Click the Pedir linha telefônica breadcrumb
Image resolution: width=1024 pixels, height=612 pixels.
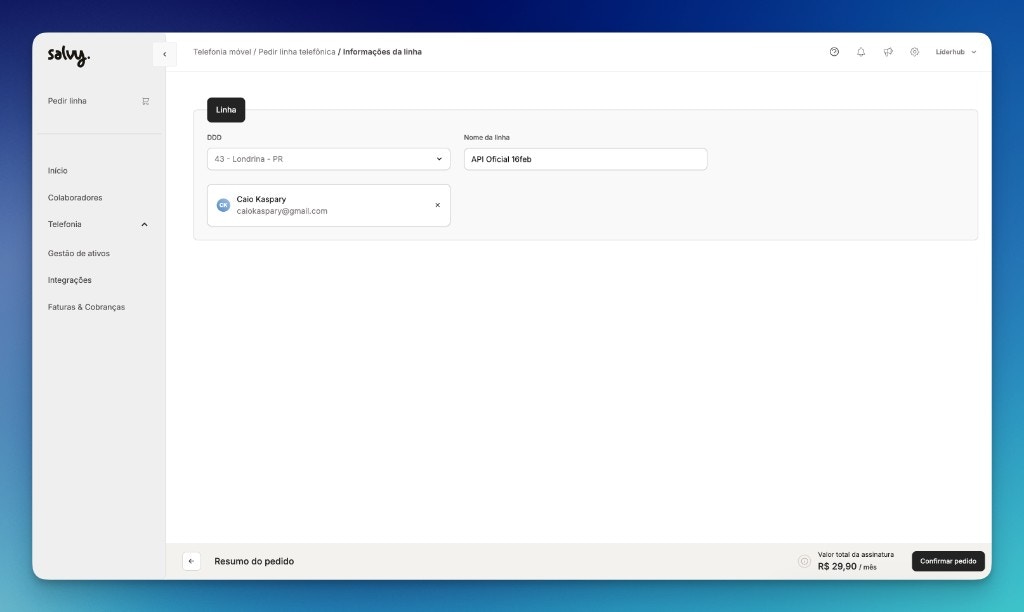296,52
